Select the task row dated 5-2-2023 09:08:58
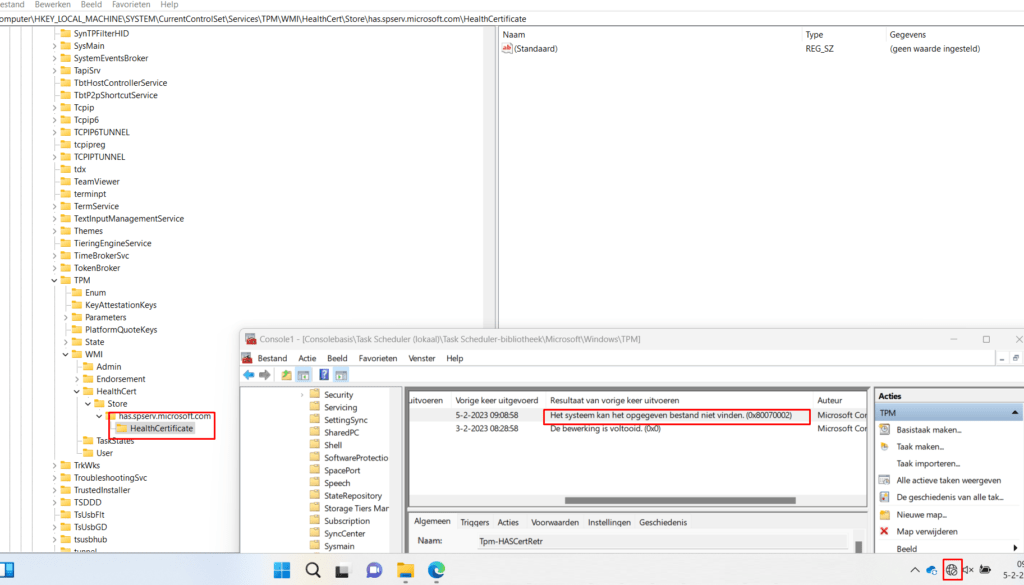Screen dimensions: 1024x585 (640, 415)
